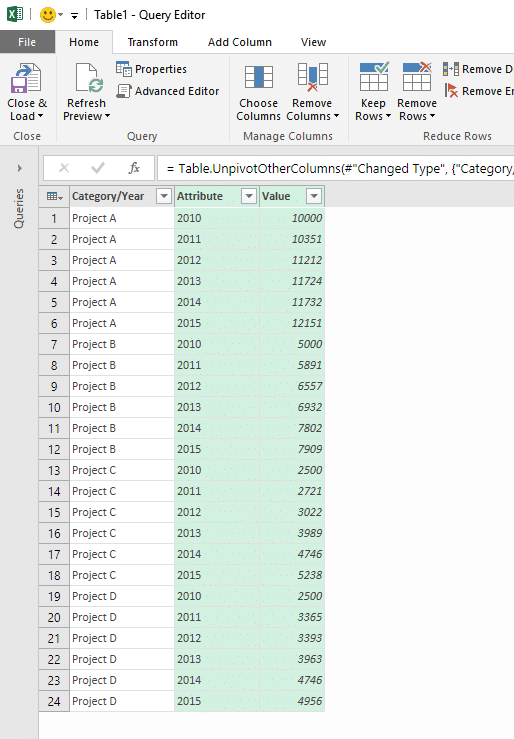Open the Advanced Editor

168,91
